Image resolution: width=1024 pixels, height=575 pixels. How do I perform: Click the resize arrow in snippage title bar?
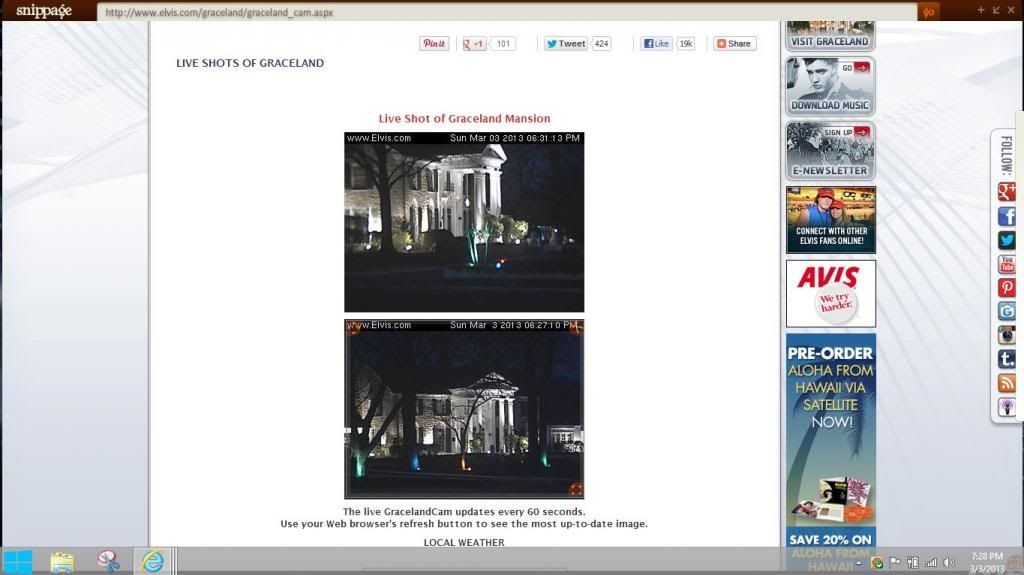[996, 10]
